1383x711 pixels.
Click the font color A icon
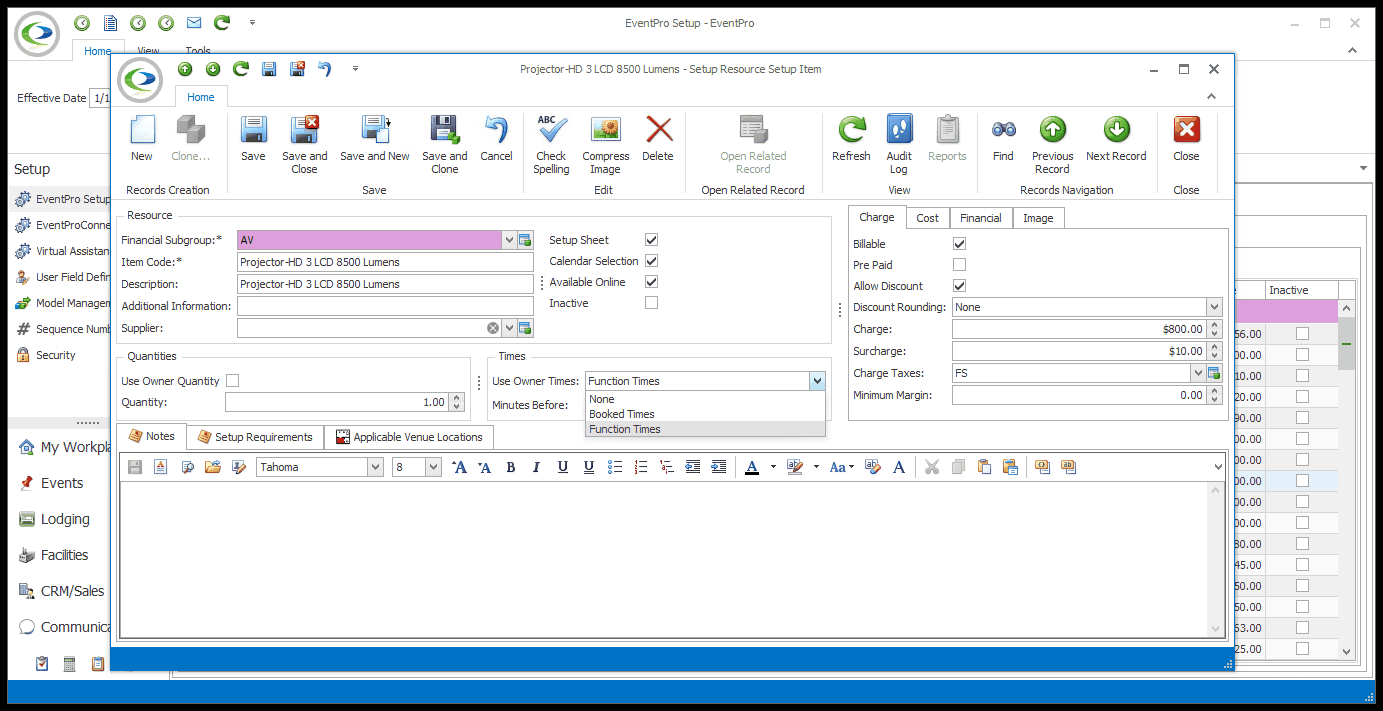[752, 467]
